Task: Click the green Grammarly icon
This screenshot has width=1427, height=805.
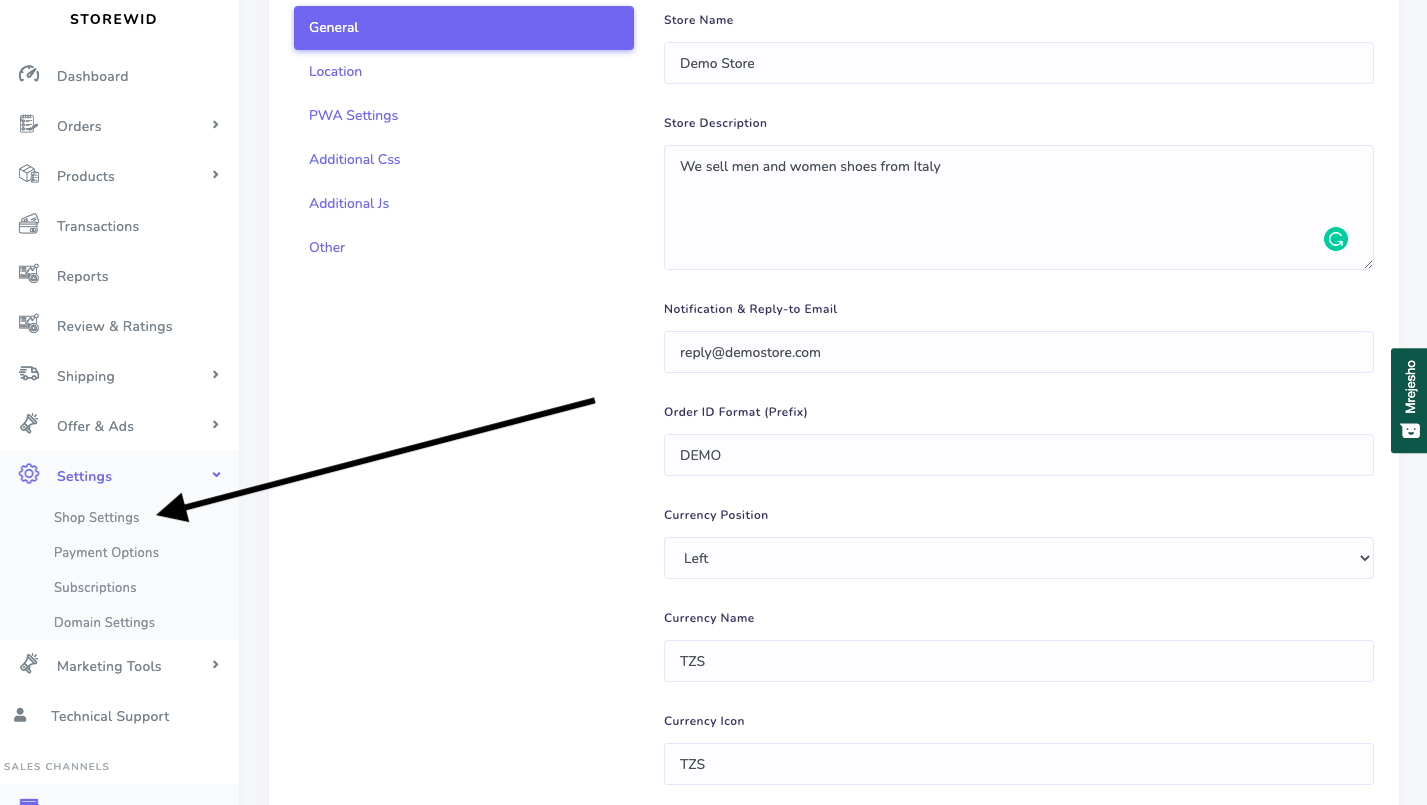Action: click(x=1336, y=239)
